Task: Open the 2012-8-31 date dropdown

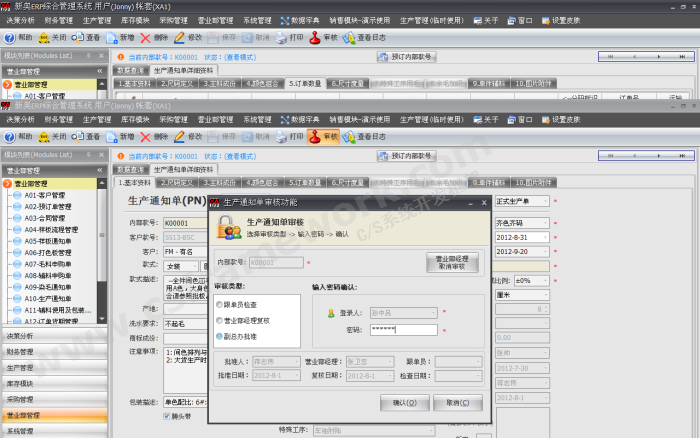Action: pyautogui.click(x=545, y=237)
